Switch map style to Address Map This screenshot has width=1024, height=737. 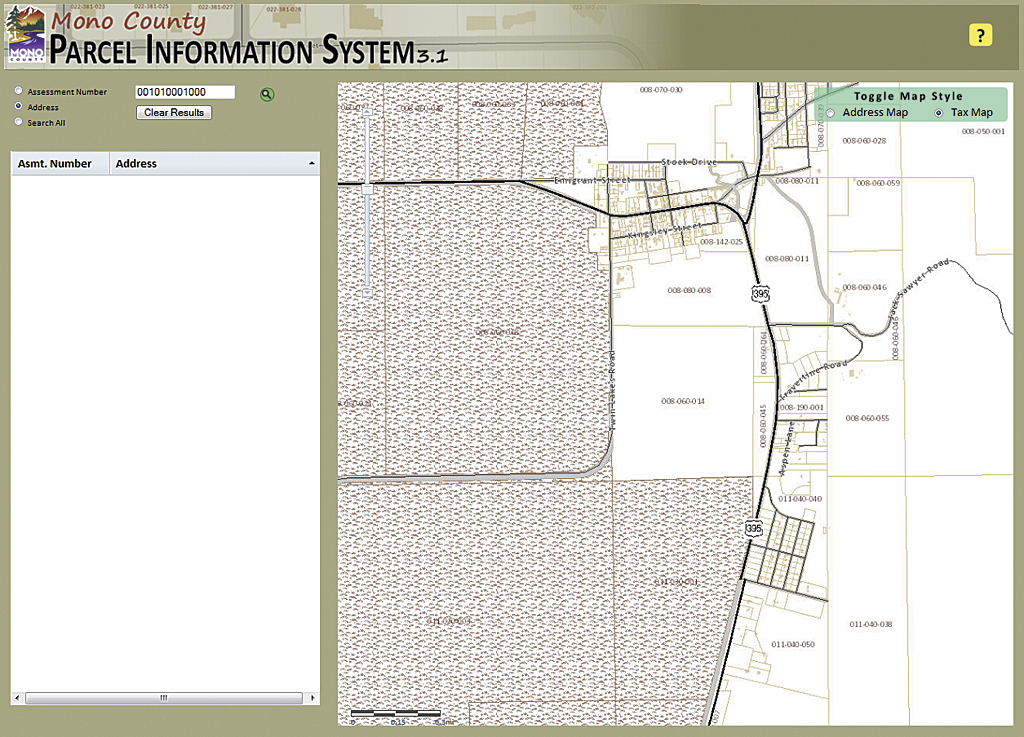[x=831, y=113]
